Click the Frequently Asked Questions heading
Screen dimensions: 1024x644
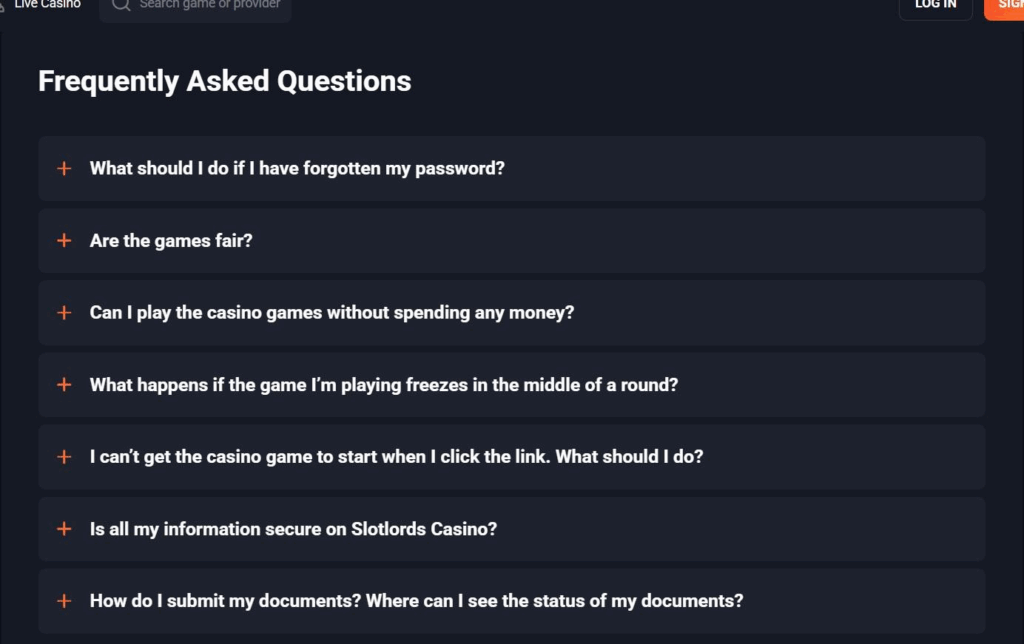point(223,81)
